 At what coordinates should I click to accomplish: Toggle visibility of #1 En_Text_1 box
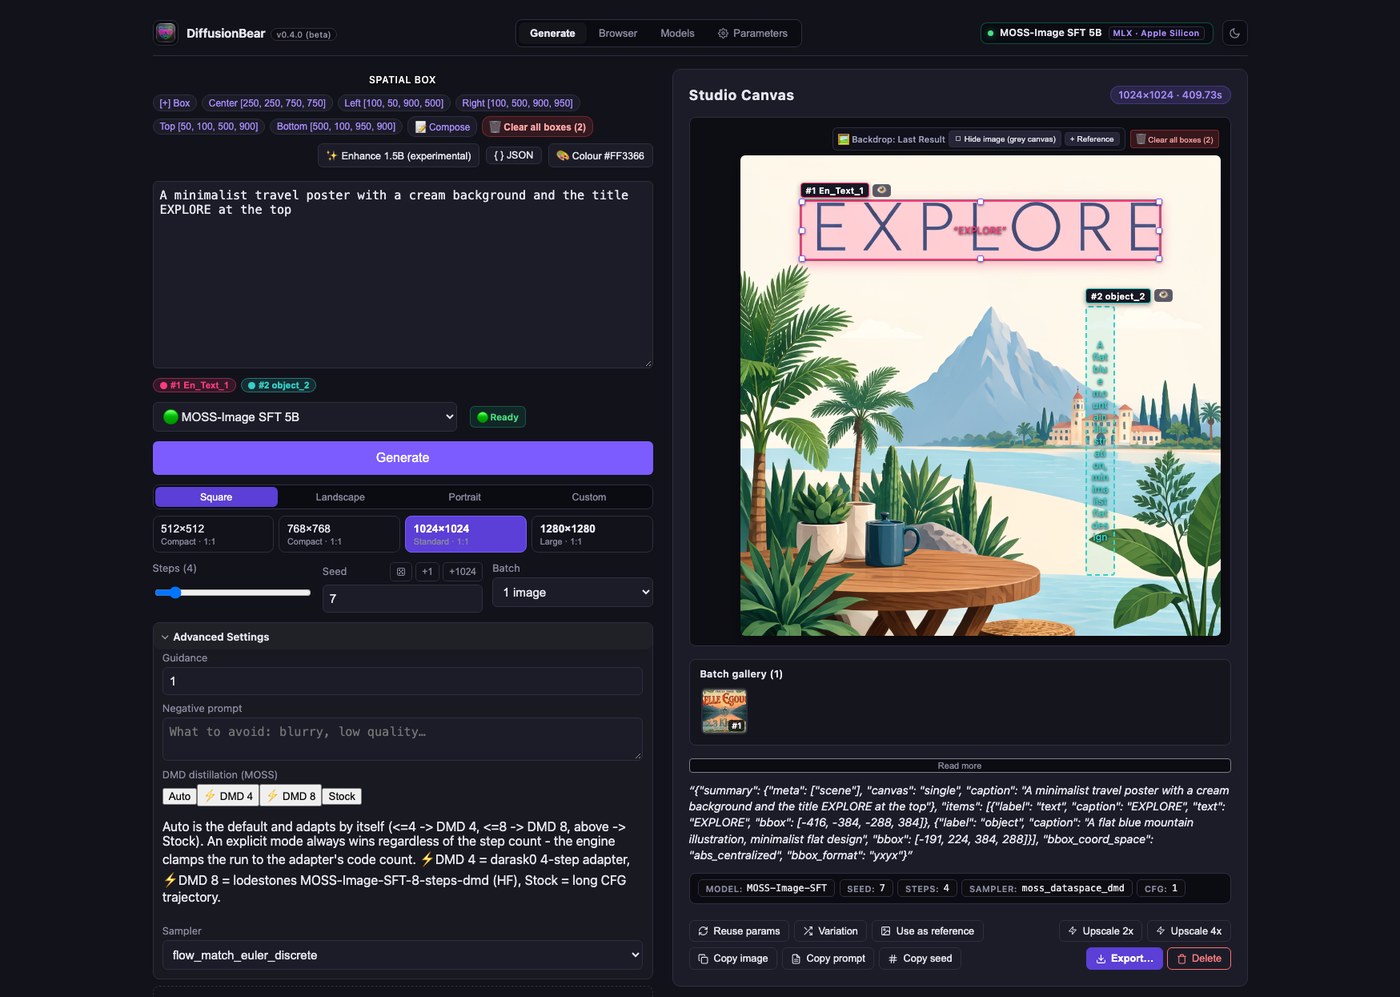click(881, 190)
